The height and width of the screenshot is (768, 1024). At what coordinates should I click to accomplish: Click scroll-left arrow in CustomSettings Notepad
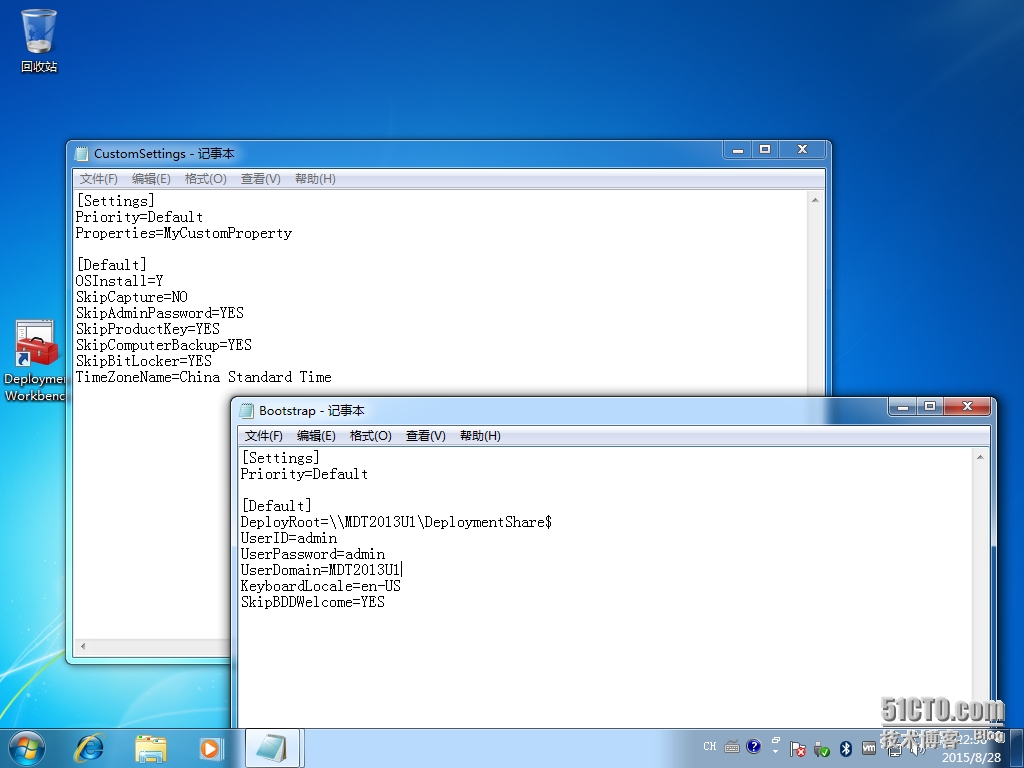pyautogui.click(x=82, y=646)
